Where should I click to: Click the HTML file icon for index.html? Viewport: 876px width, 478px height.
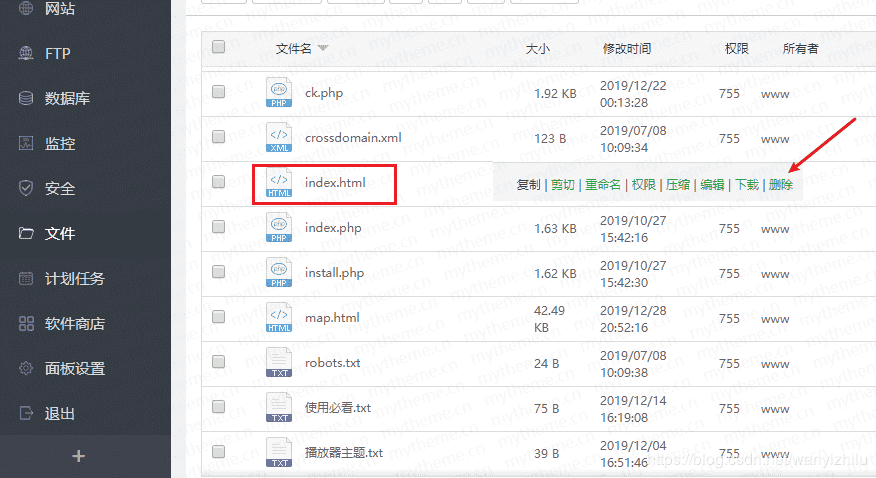click(279, 183)
